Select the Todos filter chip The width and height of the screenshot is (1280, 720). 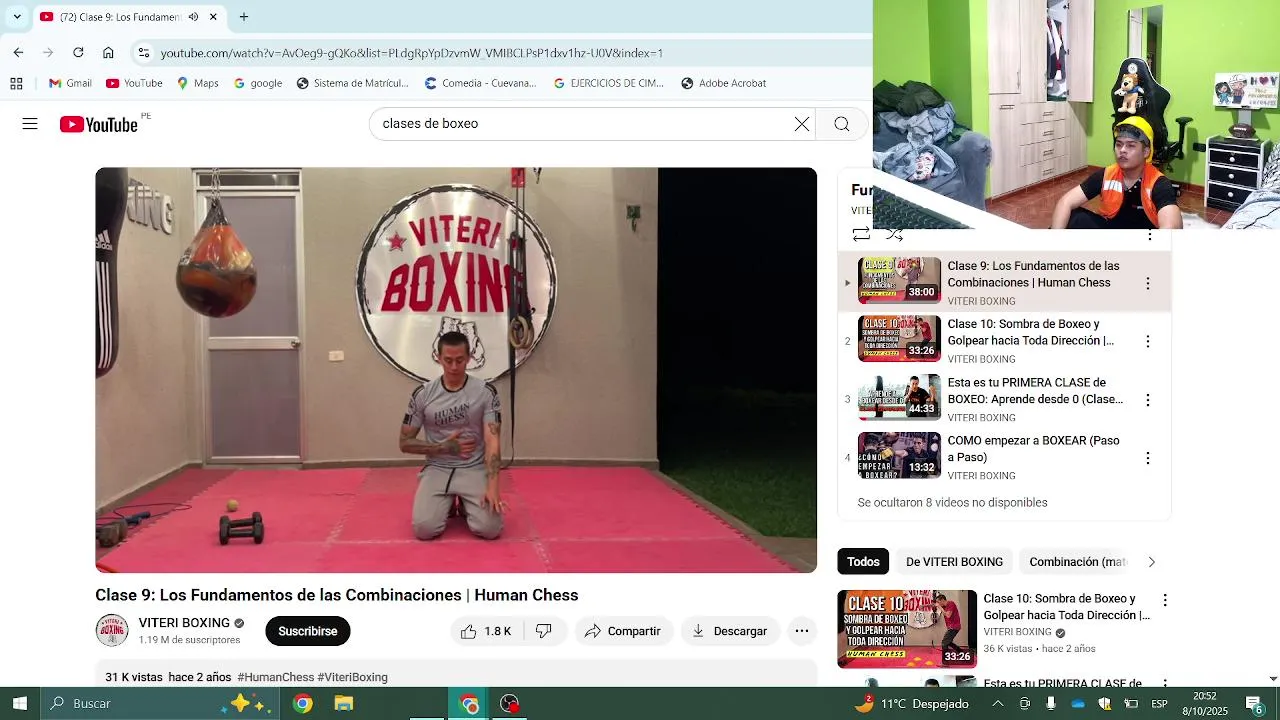[x=863, y=562]
